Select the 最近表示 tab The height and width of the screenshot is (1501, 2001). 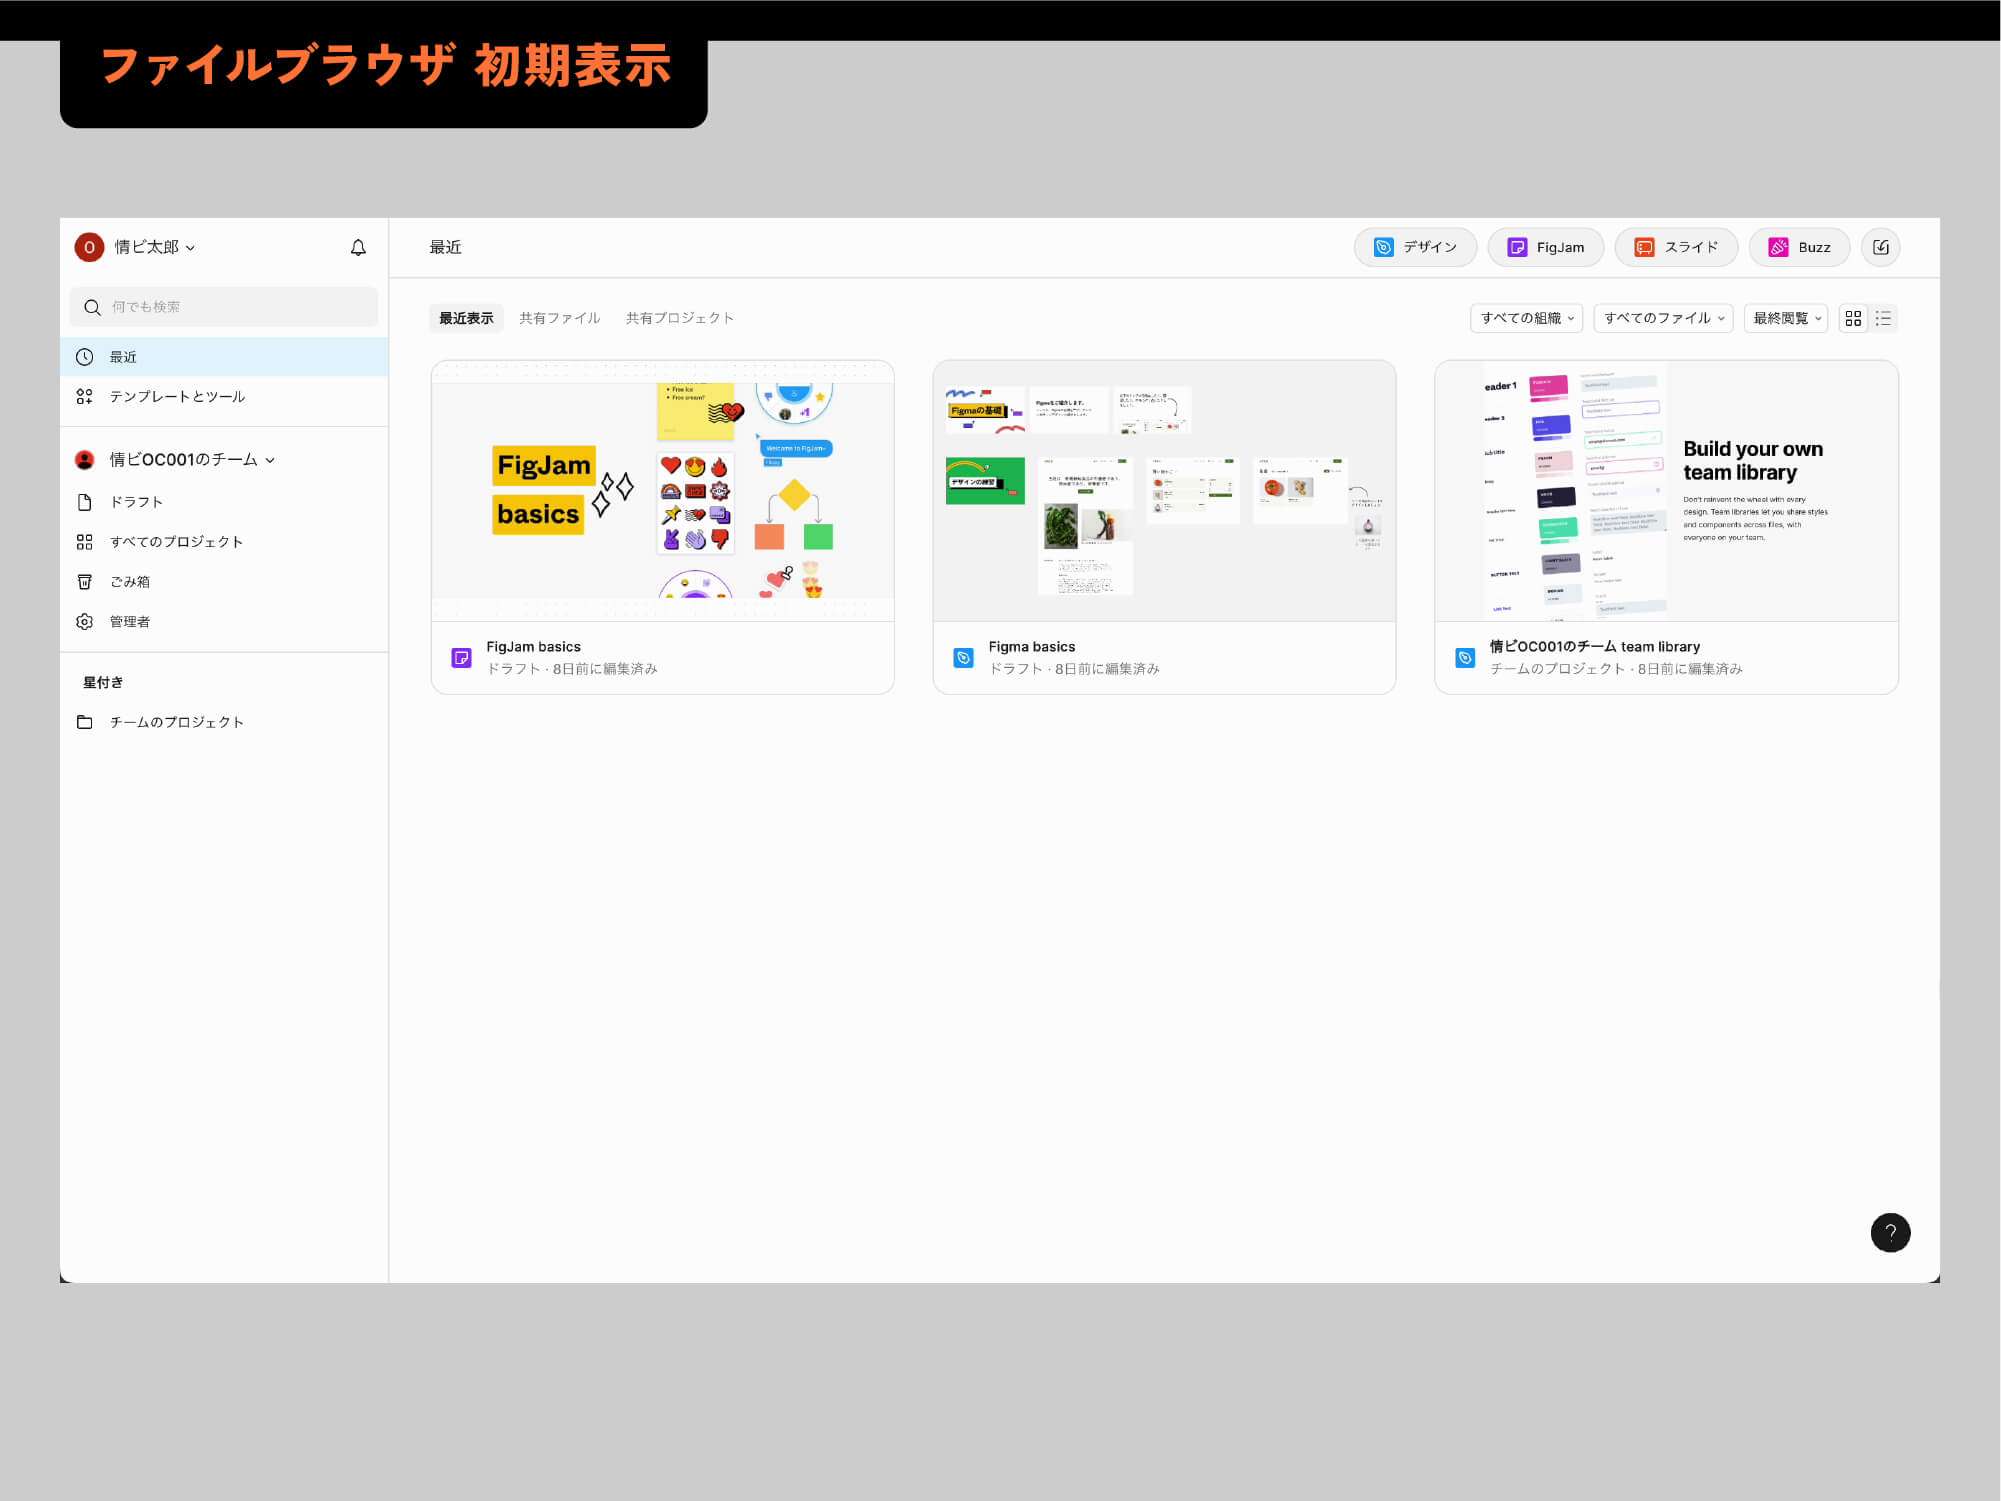click(x=466, y=318)
